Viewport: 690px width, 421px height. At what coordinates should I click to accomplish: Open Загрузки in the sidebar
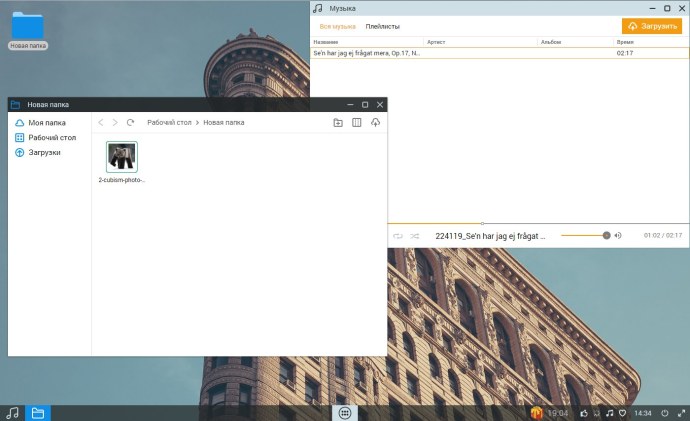point(44,152)
